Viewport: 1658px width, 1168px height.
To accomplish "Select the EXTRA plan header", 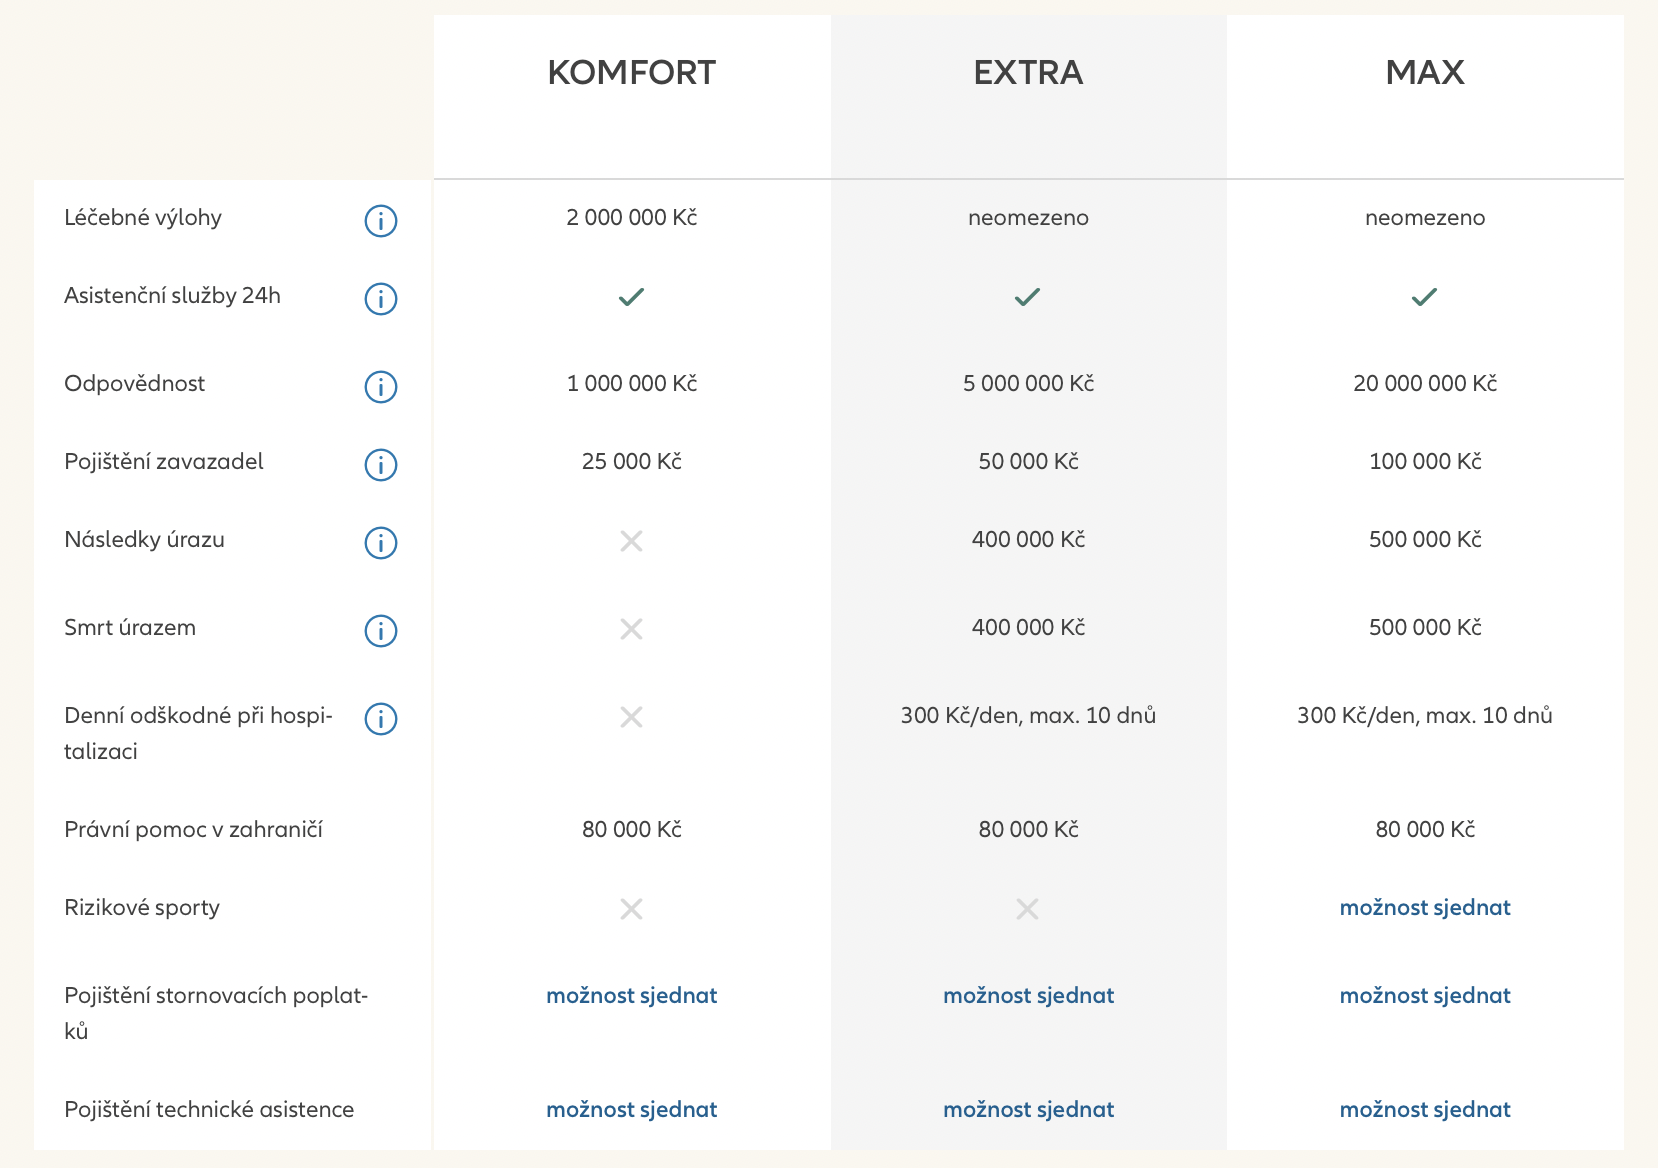I will [x=1028, y=73].
